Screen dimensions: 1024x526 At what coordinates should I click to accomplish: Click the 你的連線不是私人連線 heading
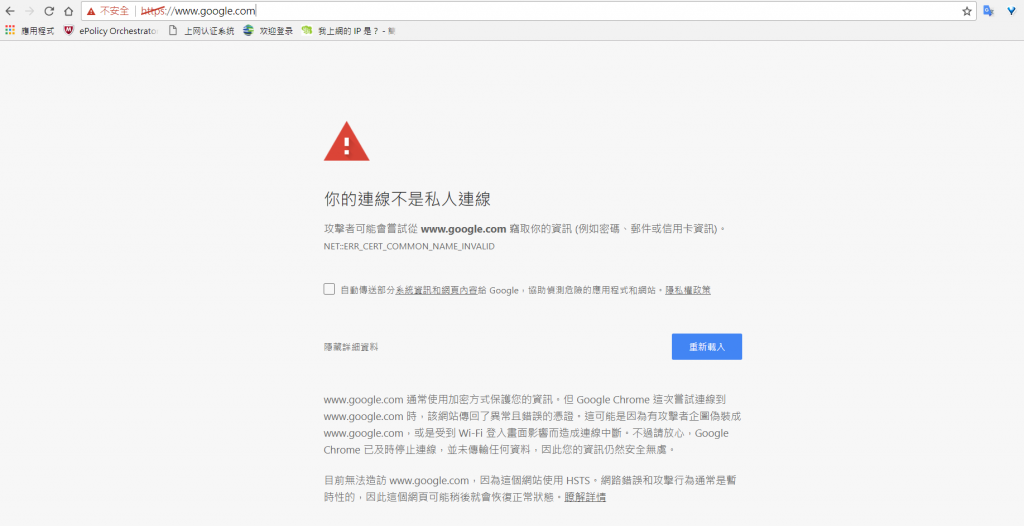pyautogui.click(x=407, y=199)
